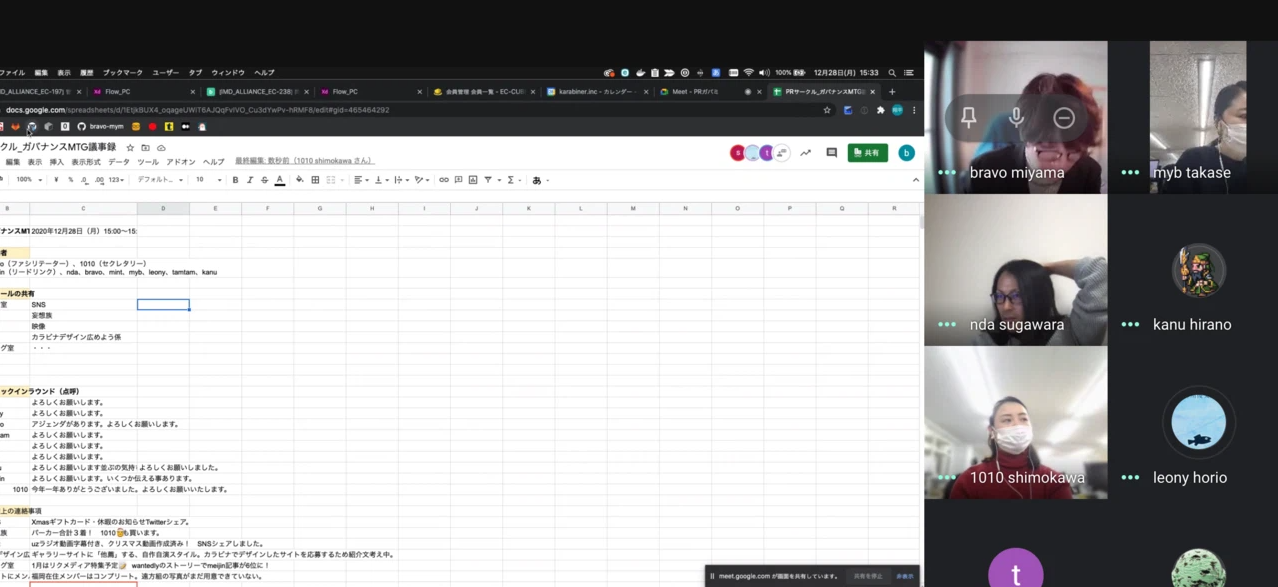Open a new Chrome tab
This screenshot has width=1278, height=587.
tap(892, 92)
